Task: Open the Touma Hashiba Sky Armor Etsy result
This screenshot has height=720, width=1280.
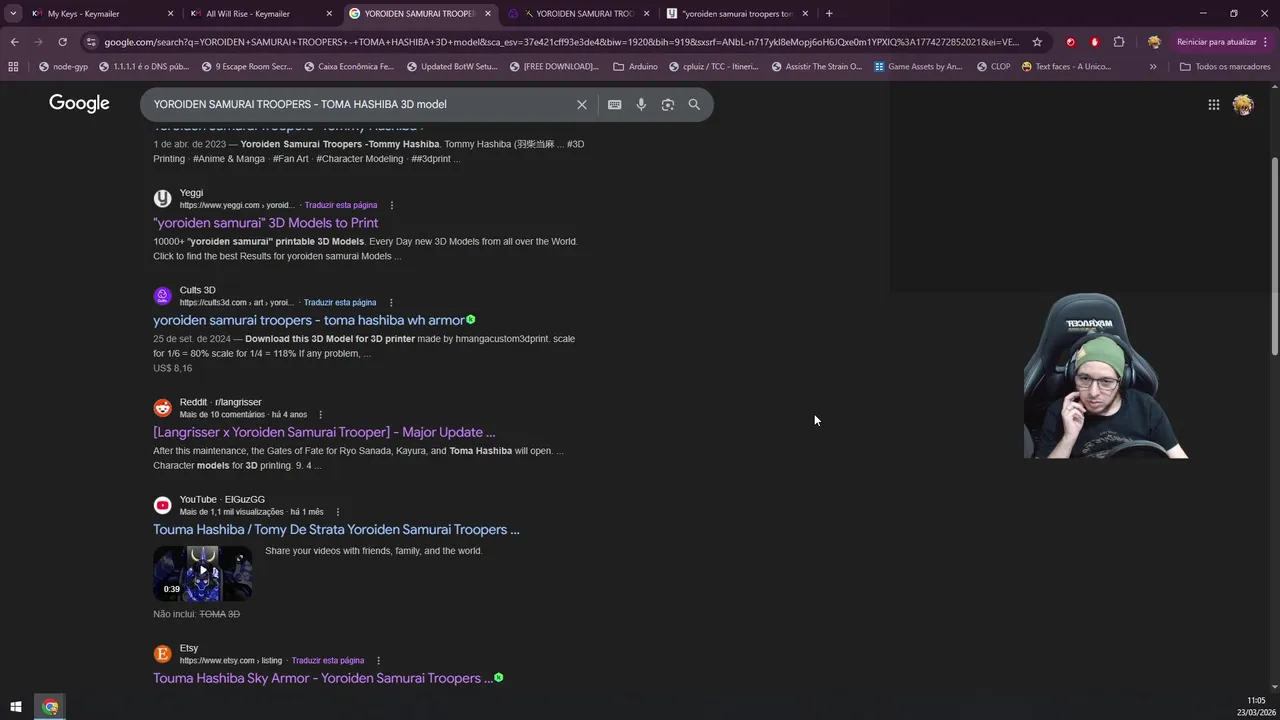Action: [x=323, y=678]
